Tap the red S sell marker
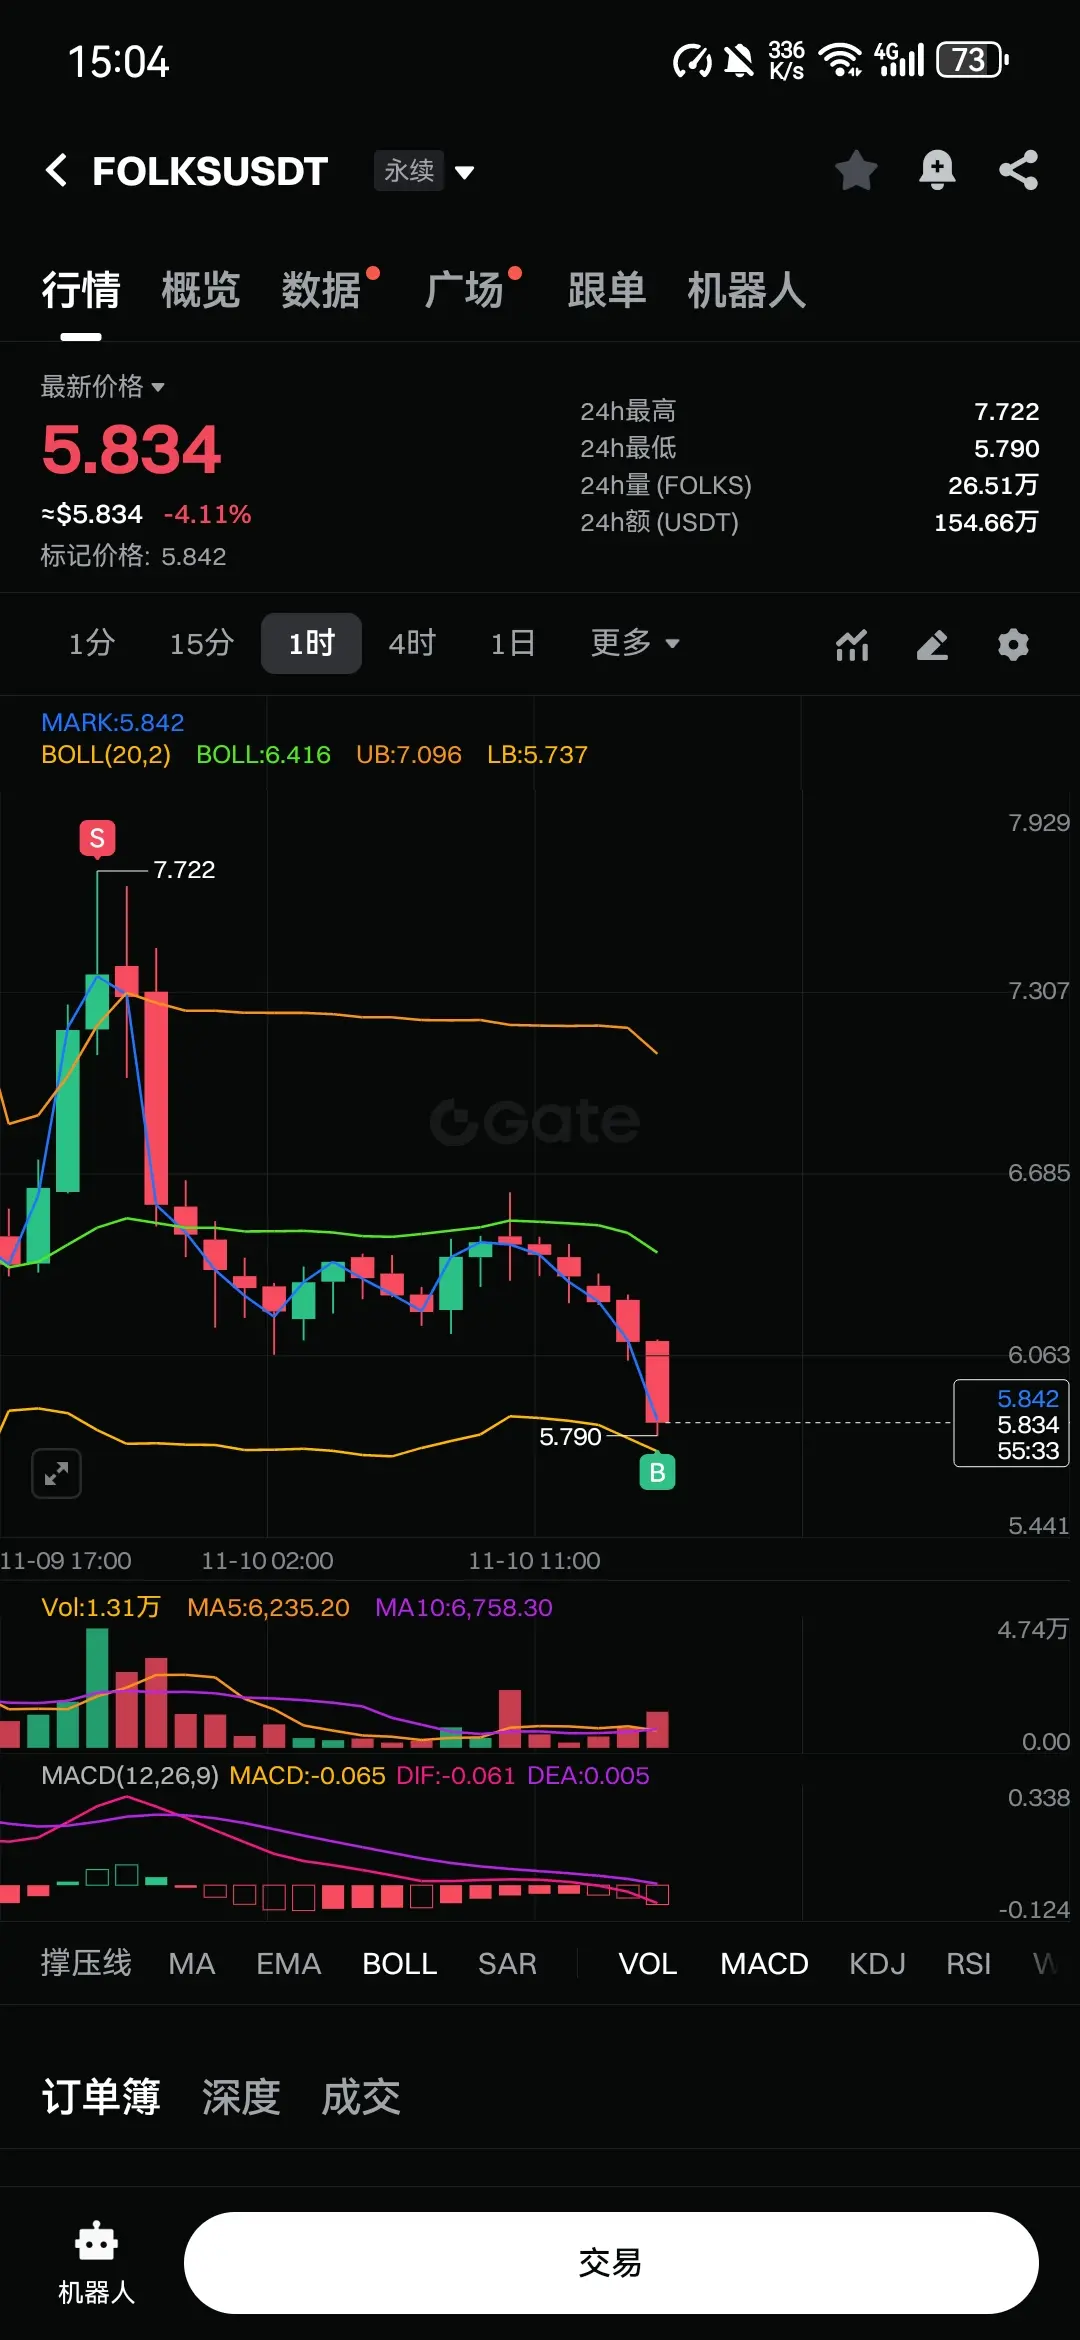This screenshot has height=2340, width=1080. pyautogui.click(x=97, y=838)
